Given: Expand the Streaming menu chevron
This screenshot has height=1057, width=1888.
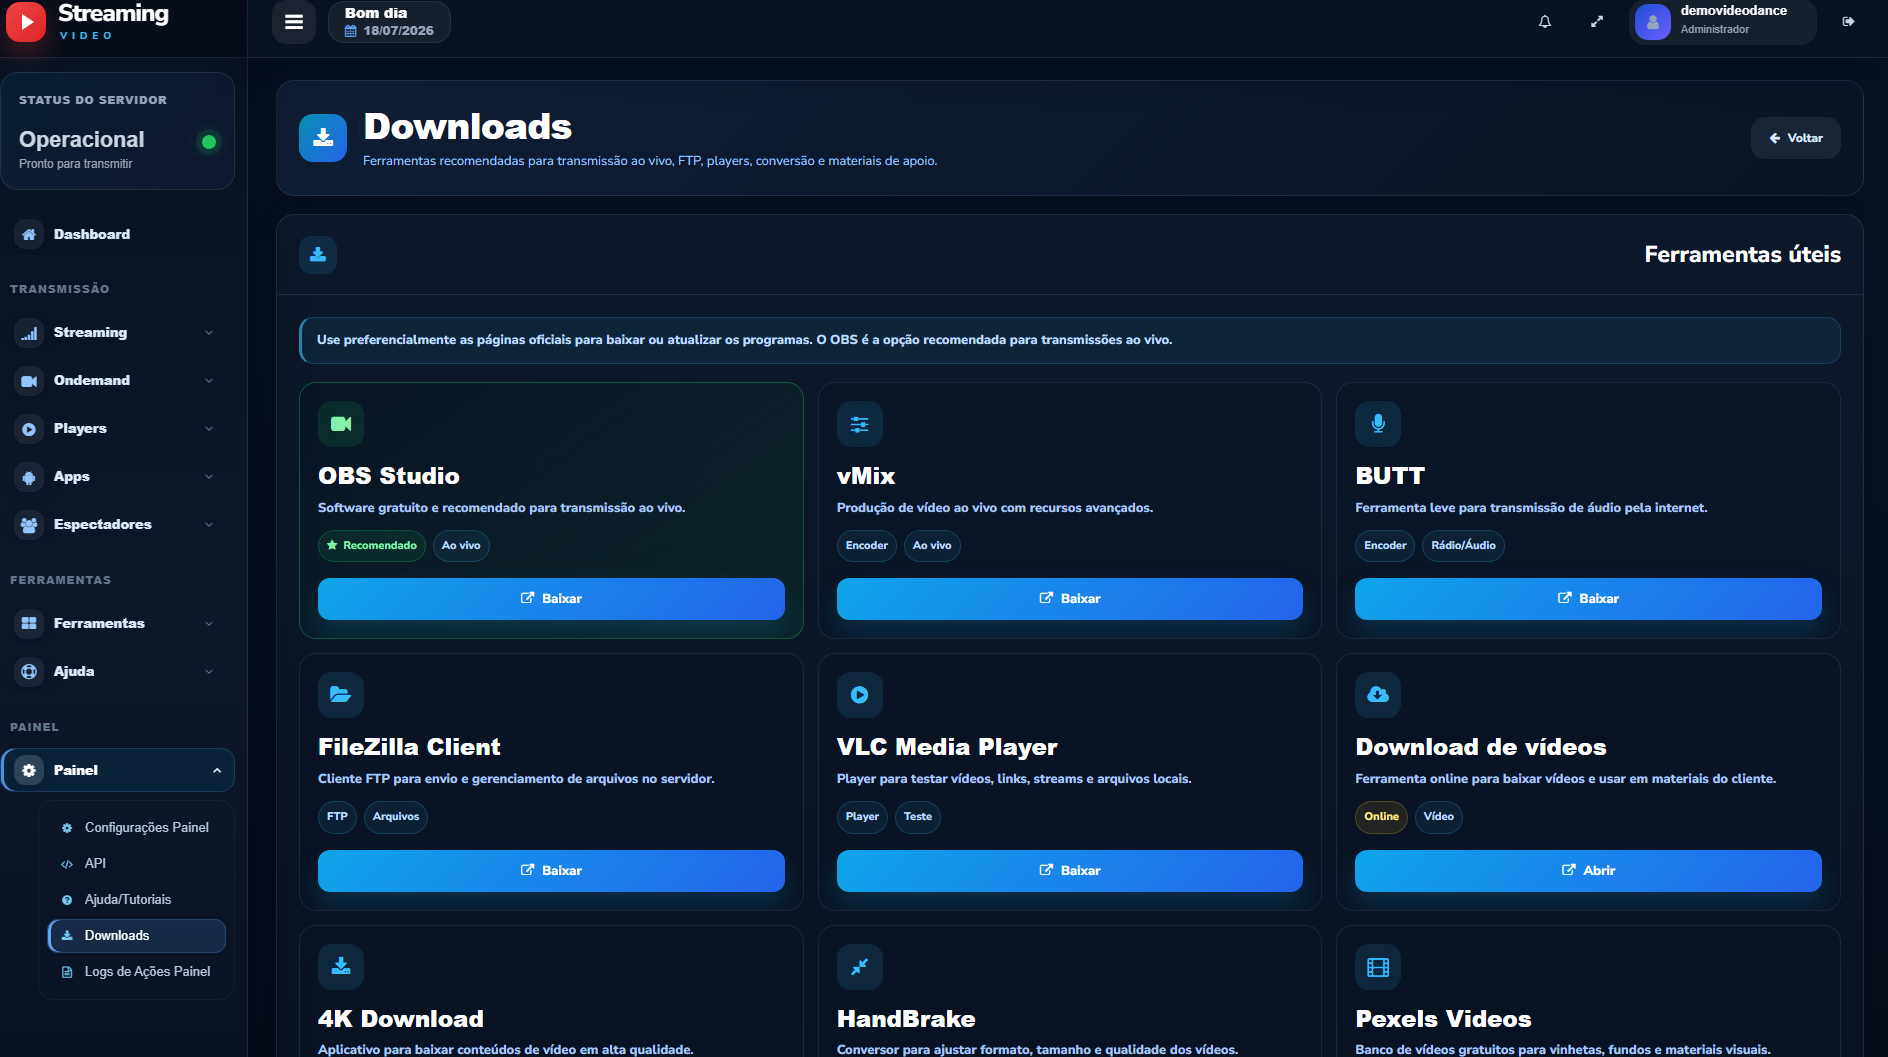Looking at the screenshot, I should click(209, 332).
